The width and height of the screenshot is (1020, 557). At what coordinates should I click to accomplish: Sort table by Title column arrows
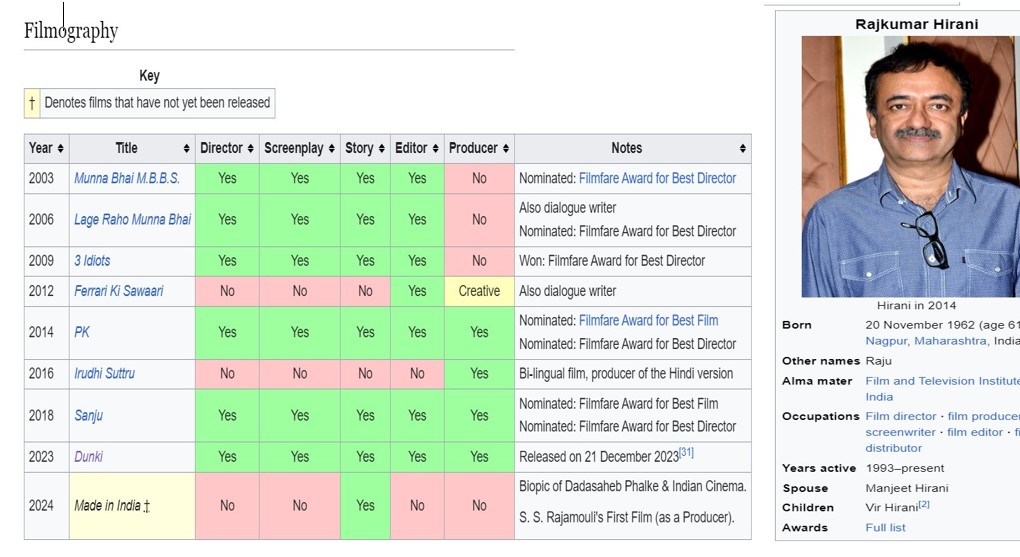186,148
